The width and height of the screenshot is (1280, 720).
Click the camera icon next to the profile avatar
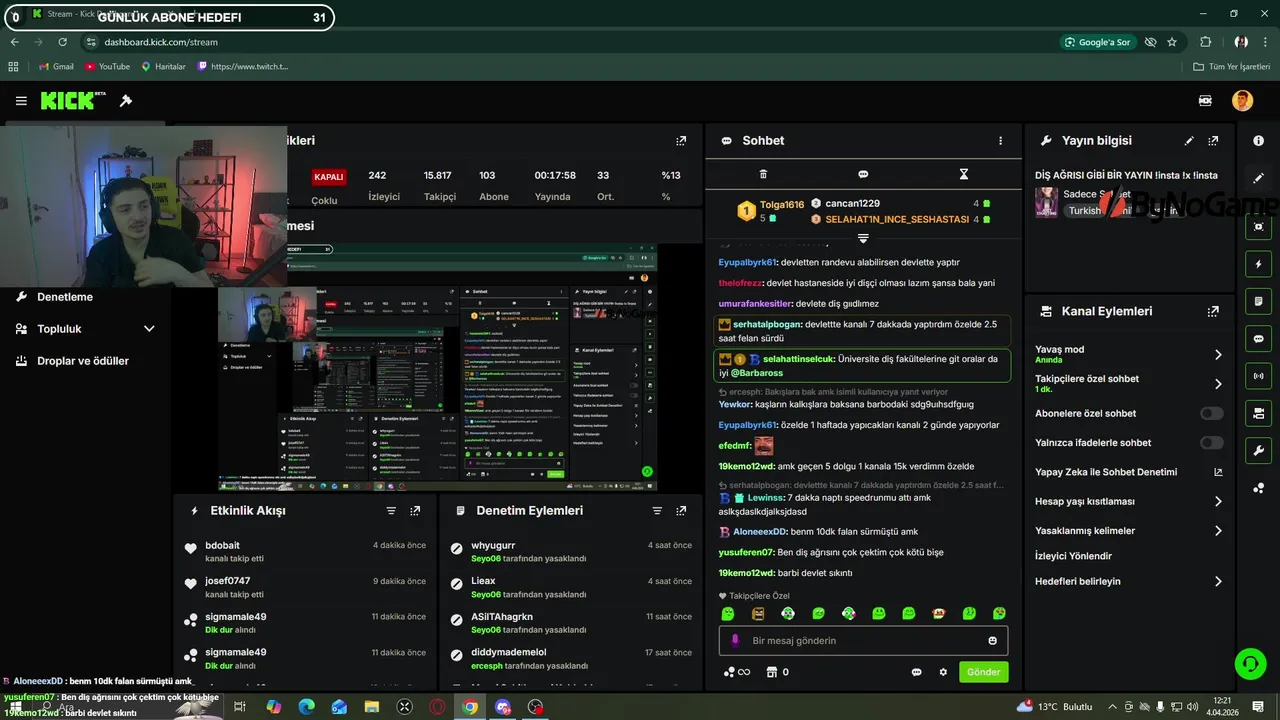(x=1205, y=101)
